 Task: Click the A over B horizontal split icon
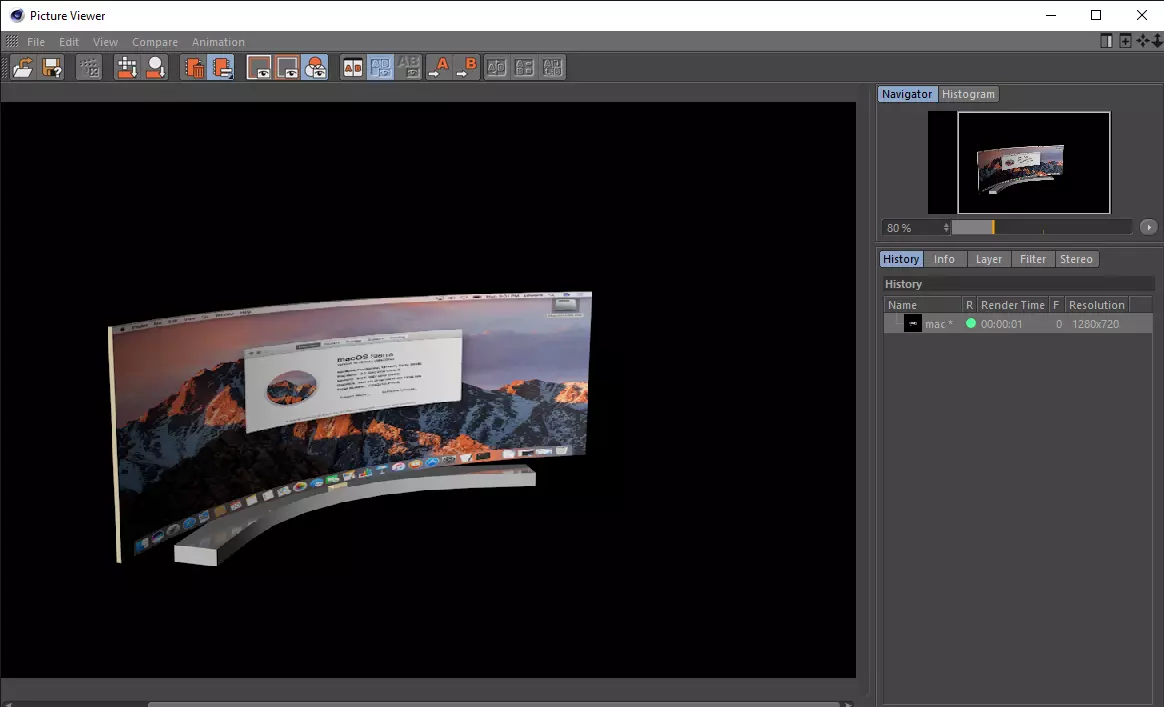point(524,68)
